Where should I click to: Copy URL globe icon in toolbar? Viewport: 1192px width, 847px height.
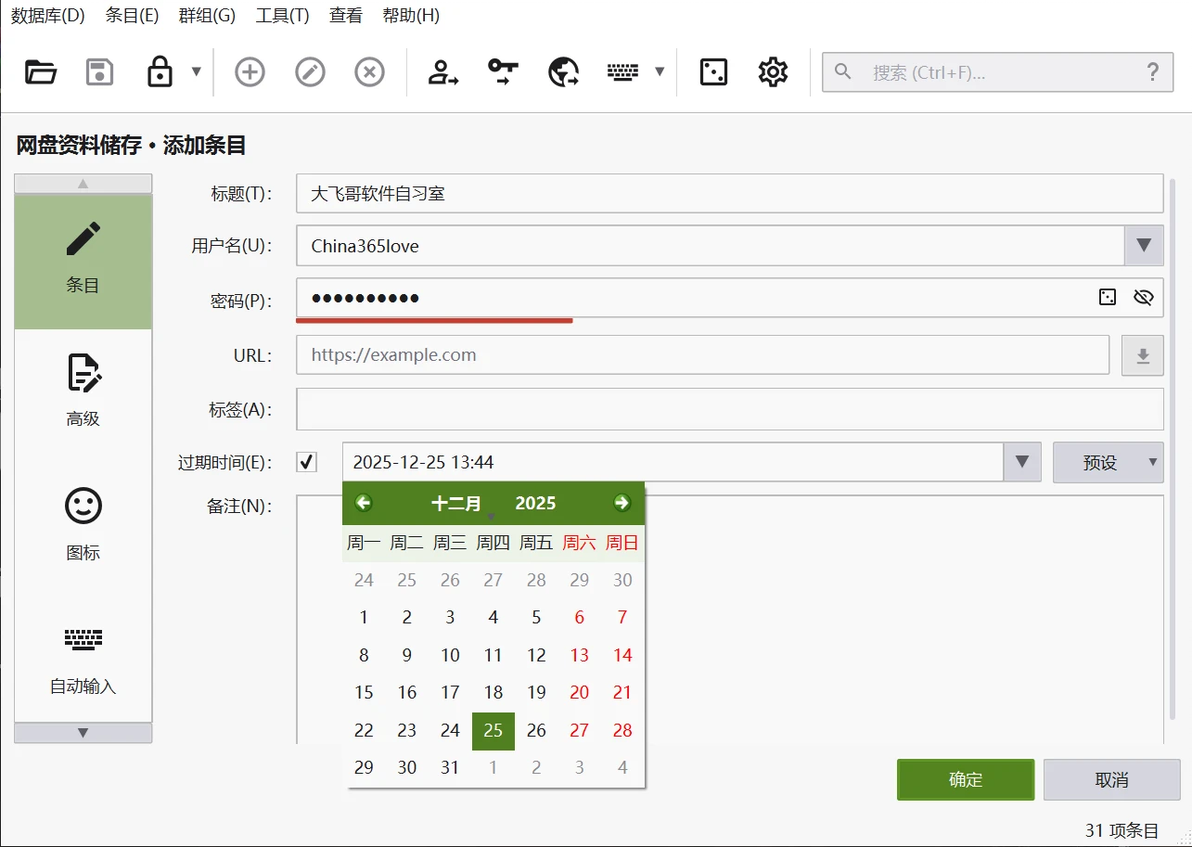point(563,72)
